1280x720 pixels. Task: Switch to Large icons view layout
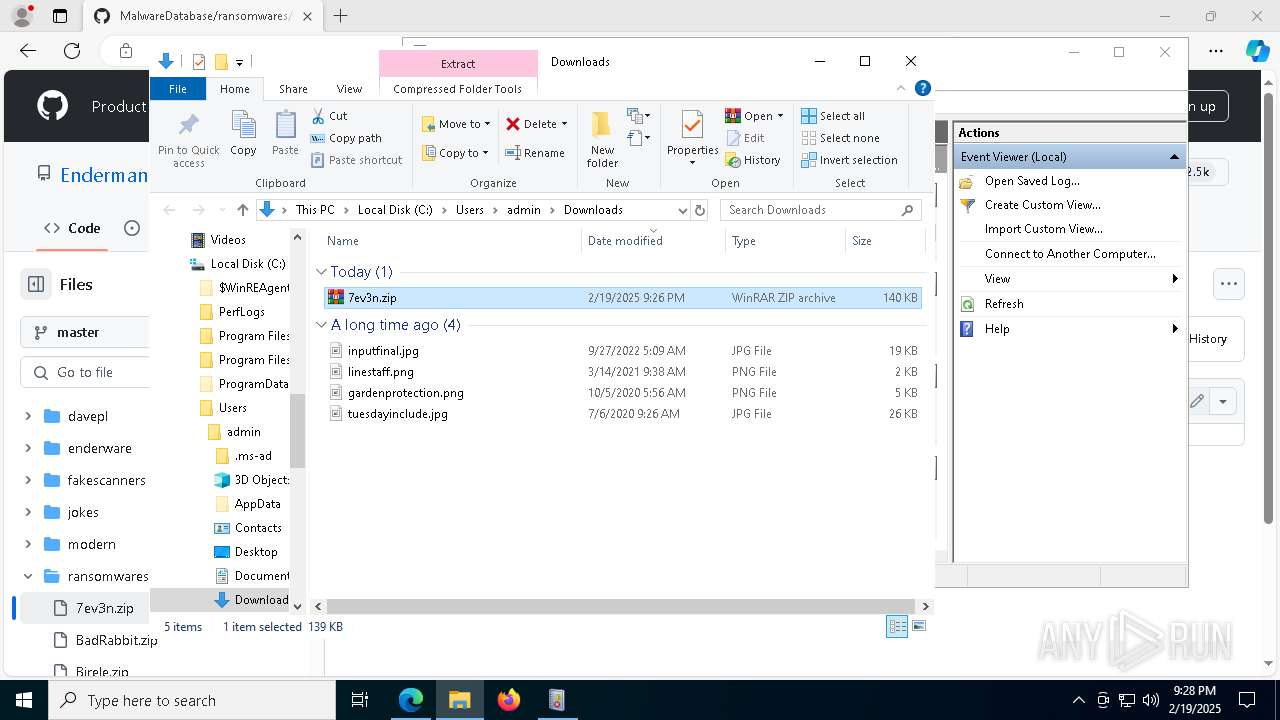click(919, 626)
